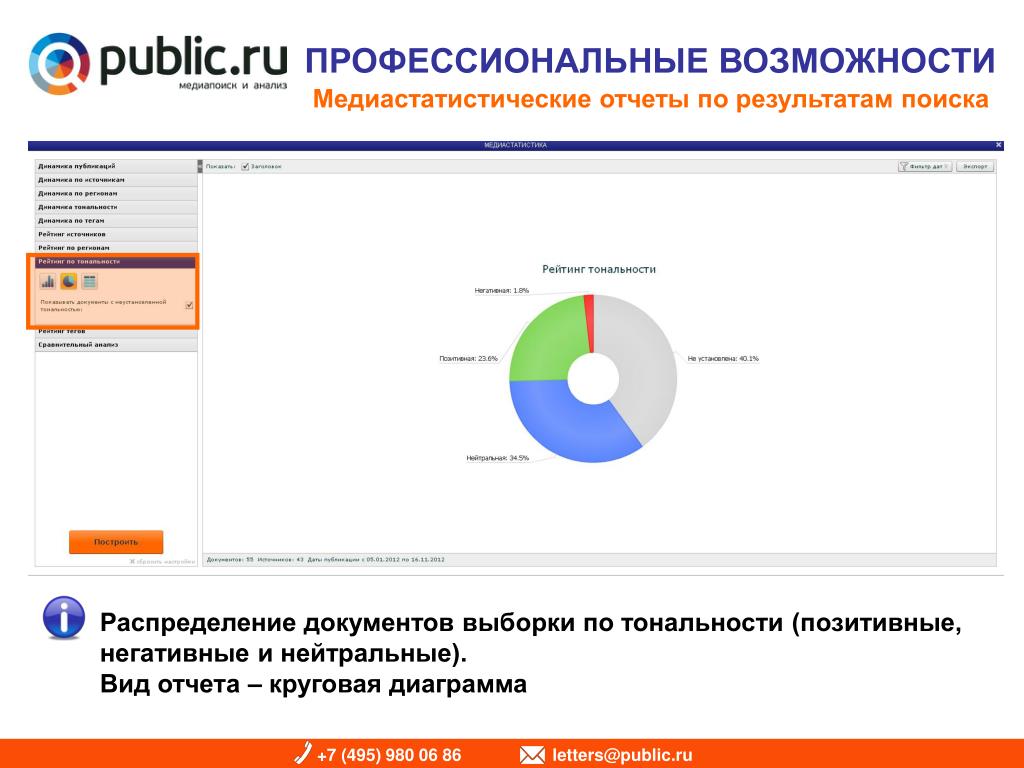Click the blue neutral pie segment
This screenshot has height=768, width=1024.
click(x=568, y=424)
